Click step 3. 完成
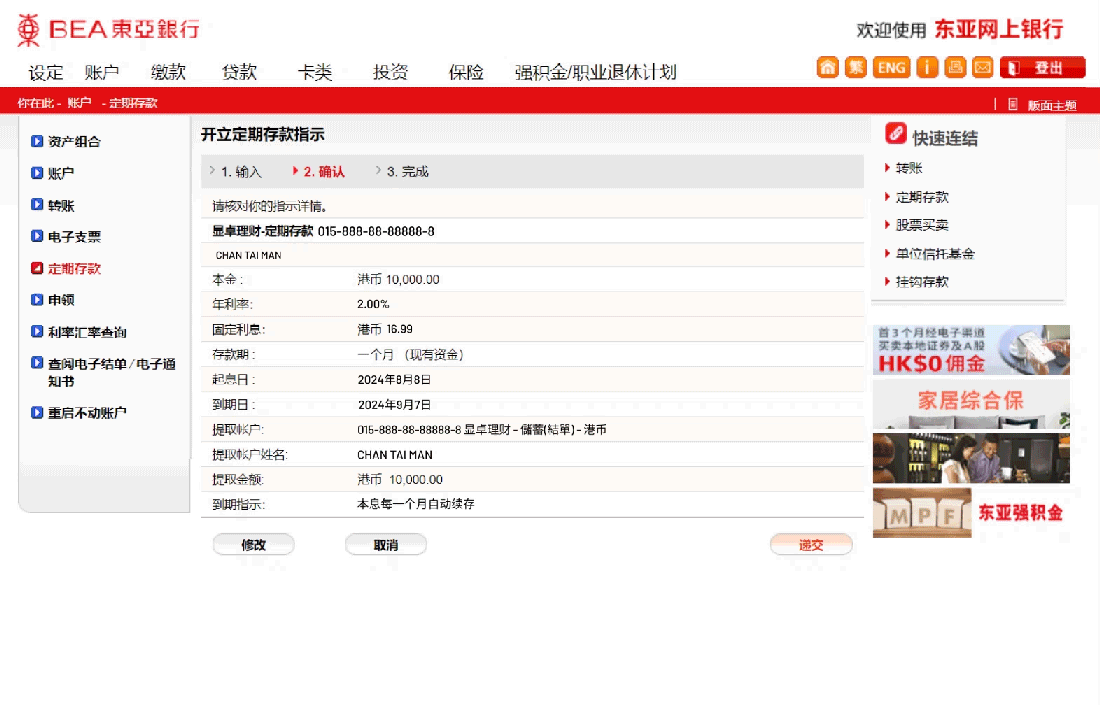The height and width of the screenshot is (705, 1100). (408, 172)
